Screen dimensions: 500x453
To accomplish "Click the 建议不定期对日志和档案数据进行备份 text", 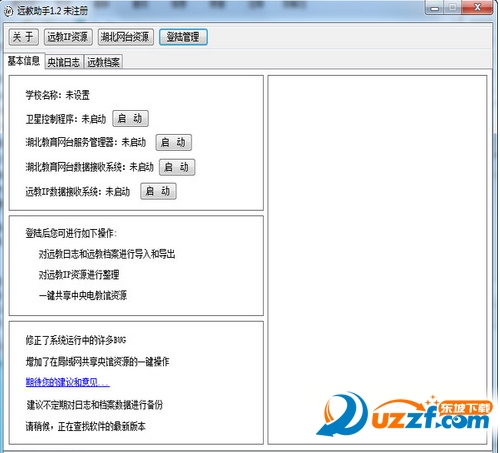I will coord(95,405).
